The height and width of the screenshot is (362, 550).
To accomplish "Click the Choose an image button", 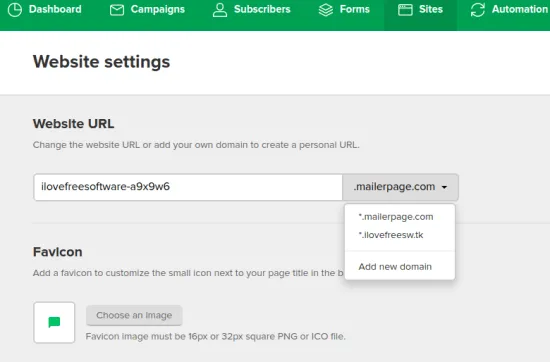I will pos(134,315).
